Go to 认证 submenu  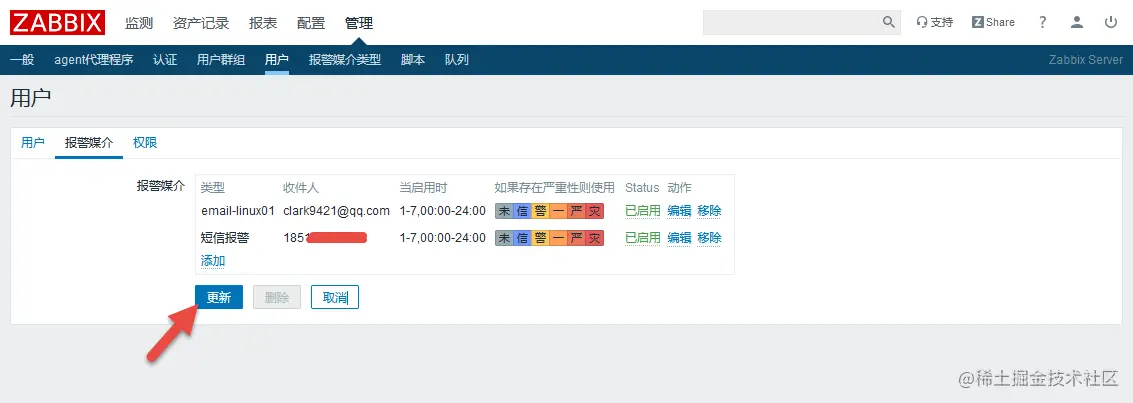pos(165,60)
